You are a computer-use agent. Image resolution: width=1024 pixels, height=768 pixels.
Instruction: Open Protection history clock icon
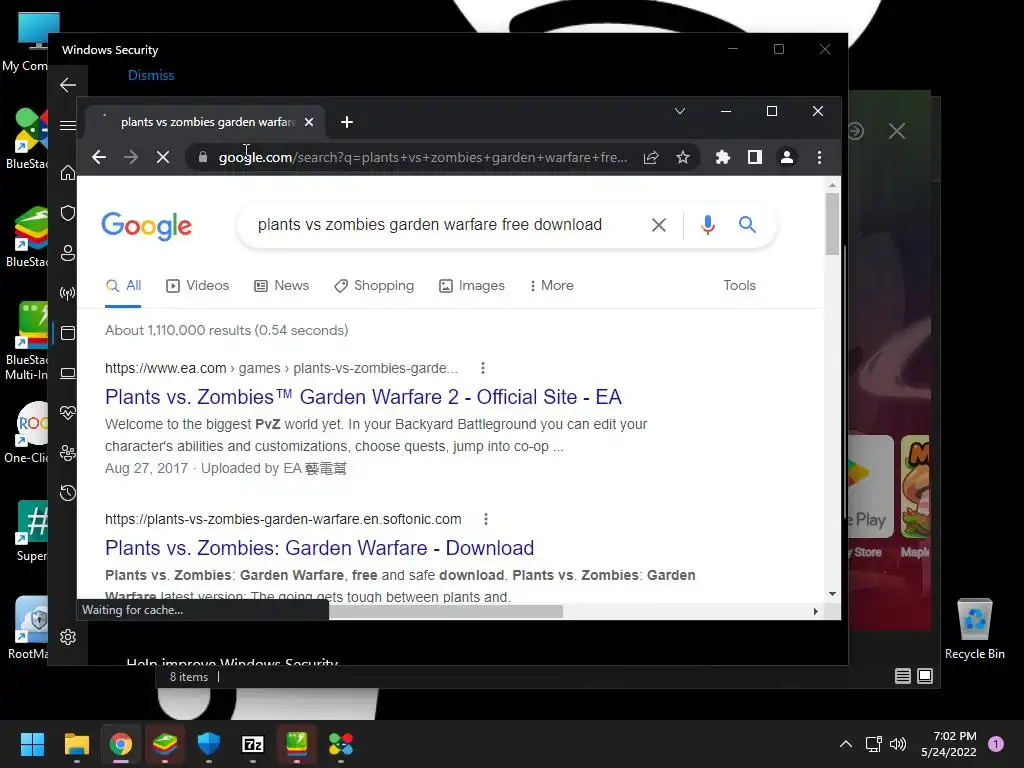tap(68, 493)
